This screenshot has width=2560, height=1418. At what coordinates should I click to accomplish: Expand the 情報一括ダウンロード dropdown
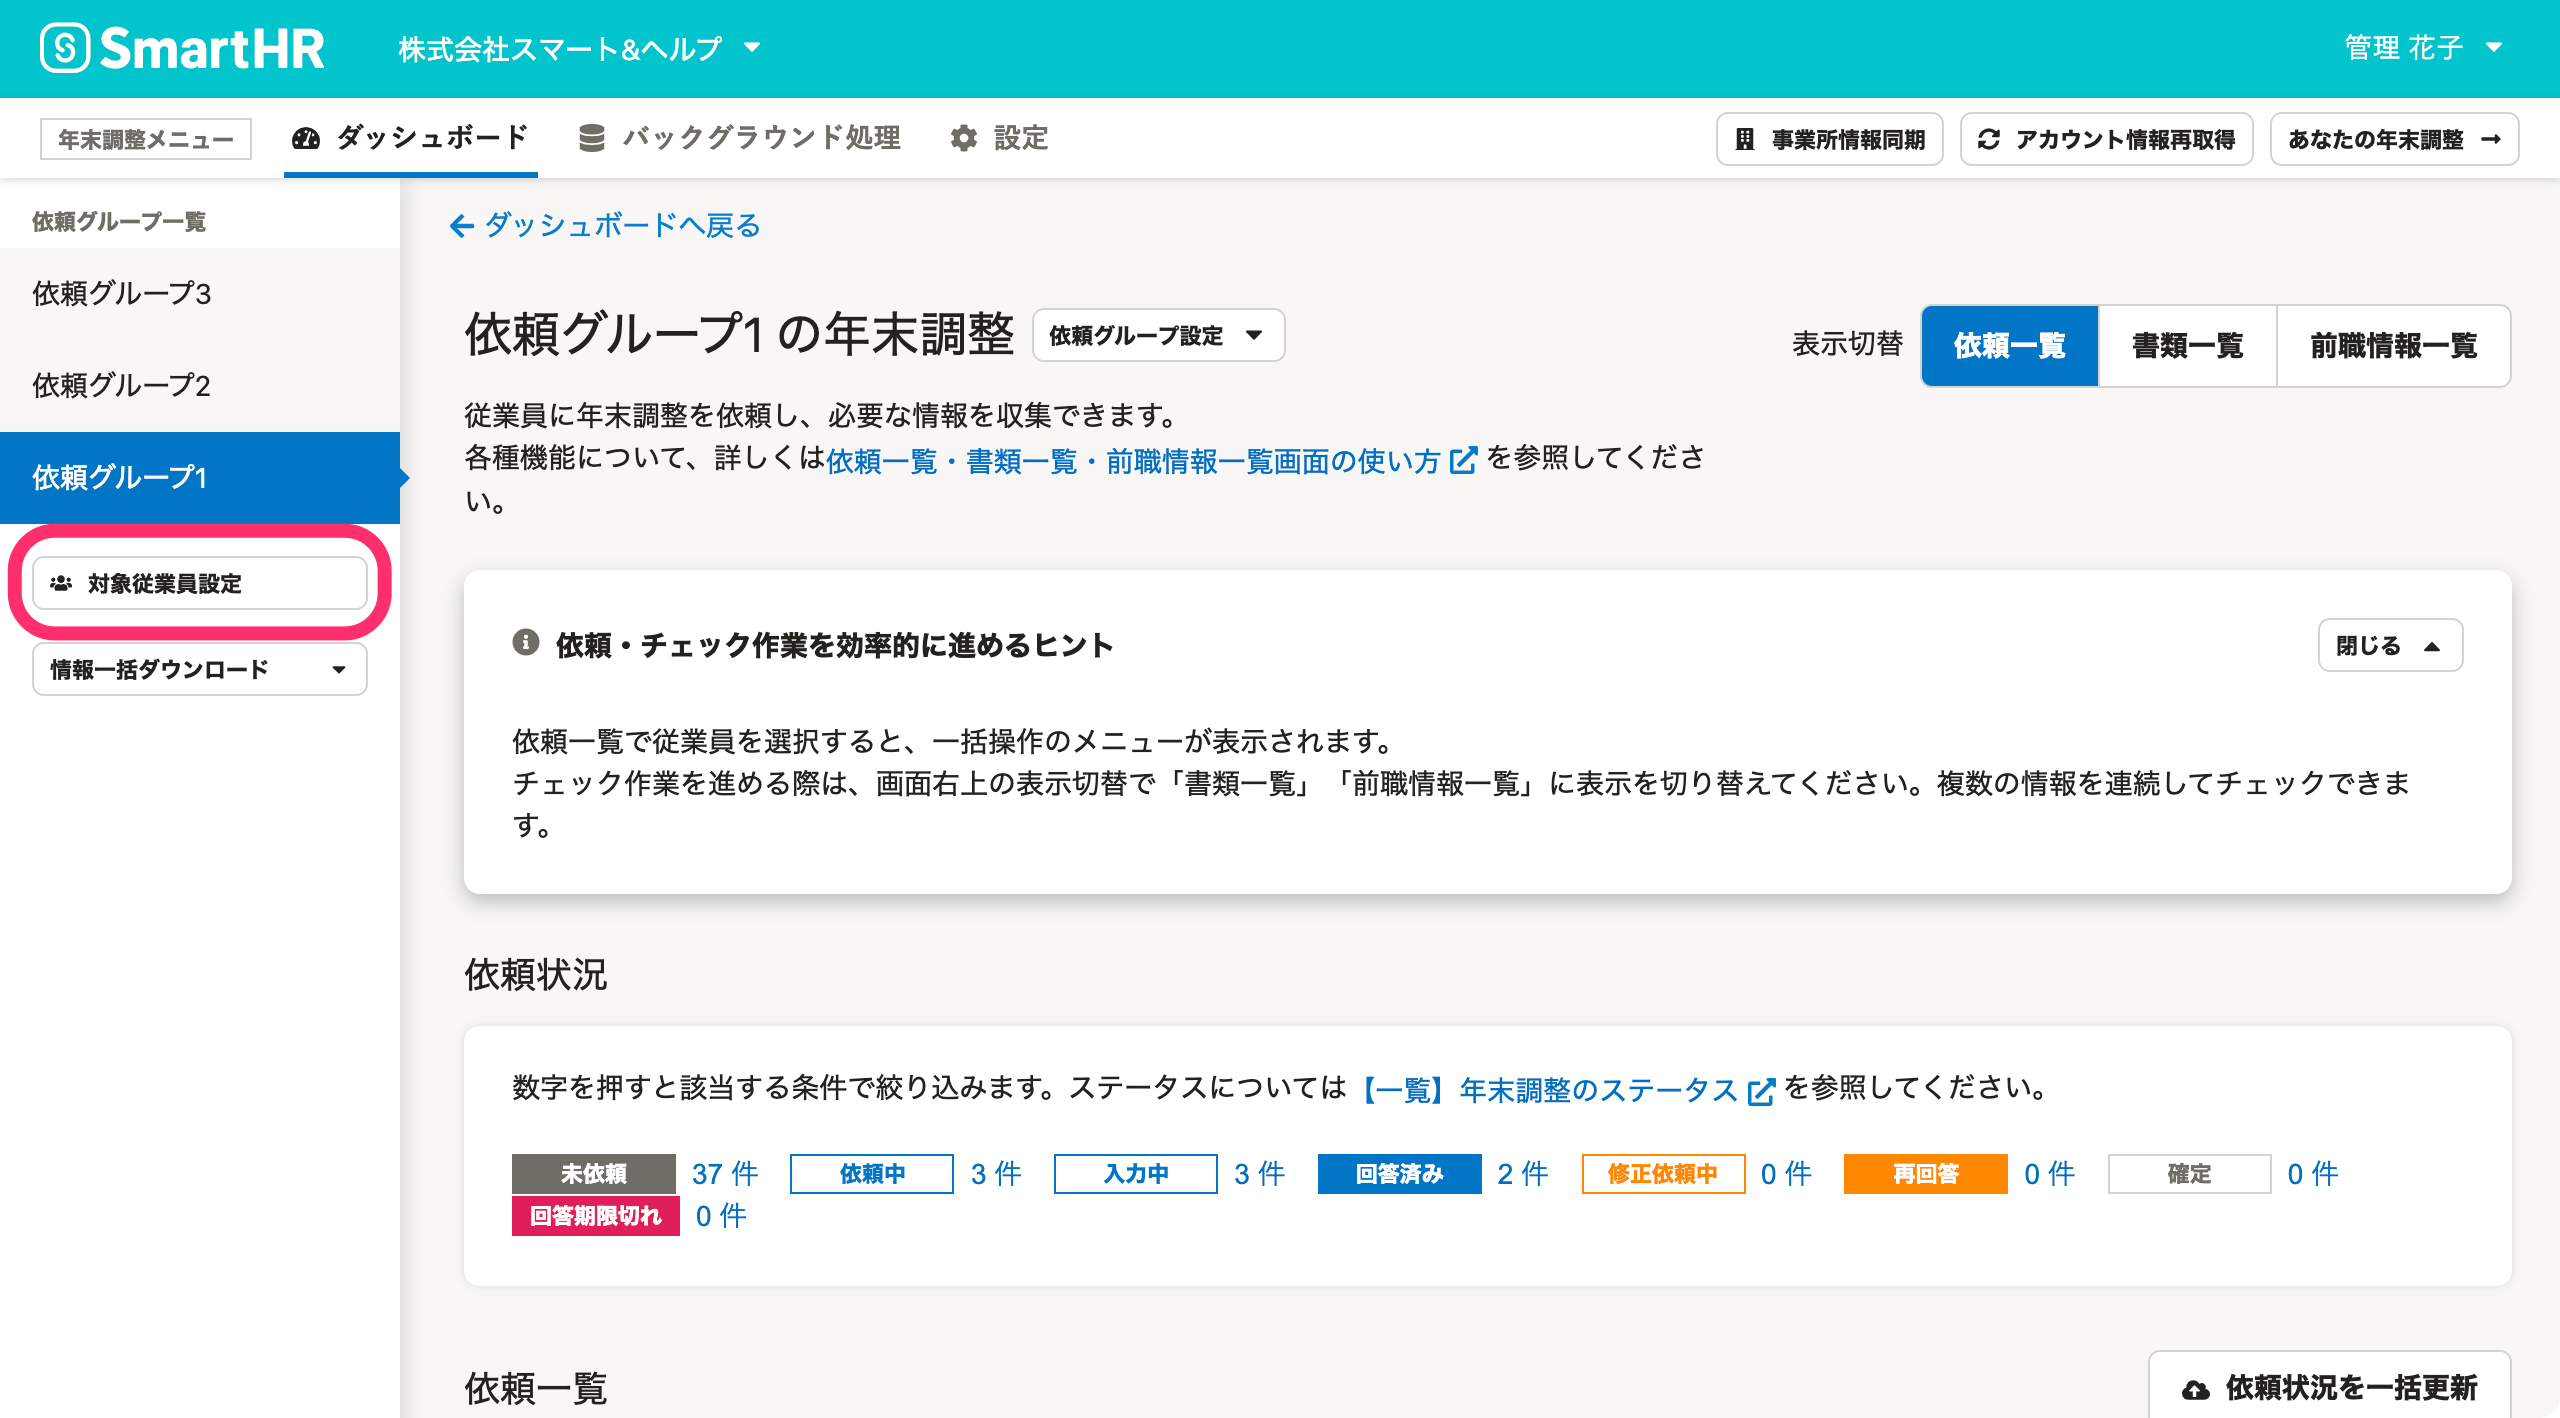200,669
